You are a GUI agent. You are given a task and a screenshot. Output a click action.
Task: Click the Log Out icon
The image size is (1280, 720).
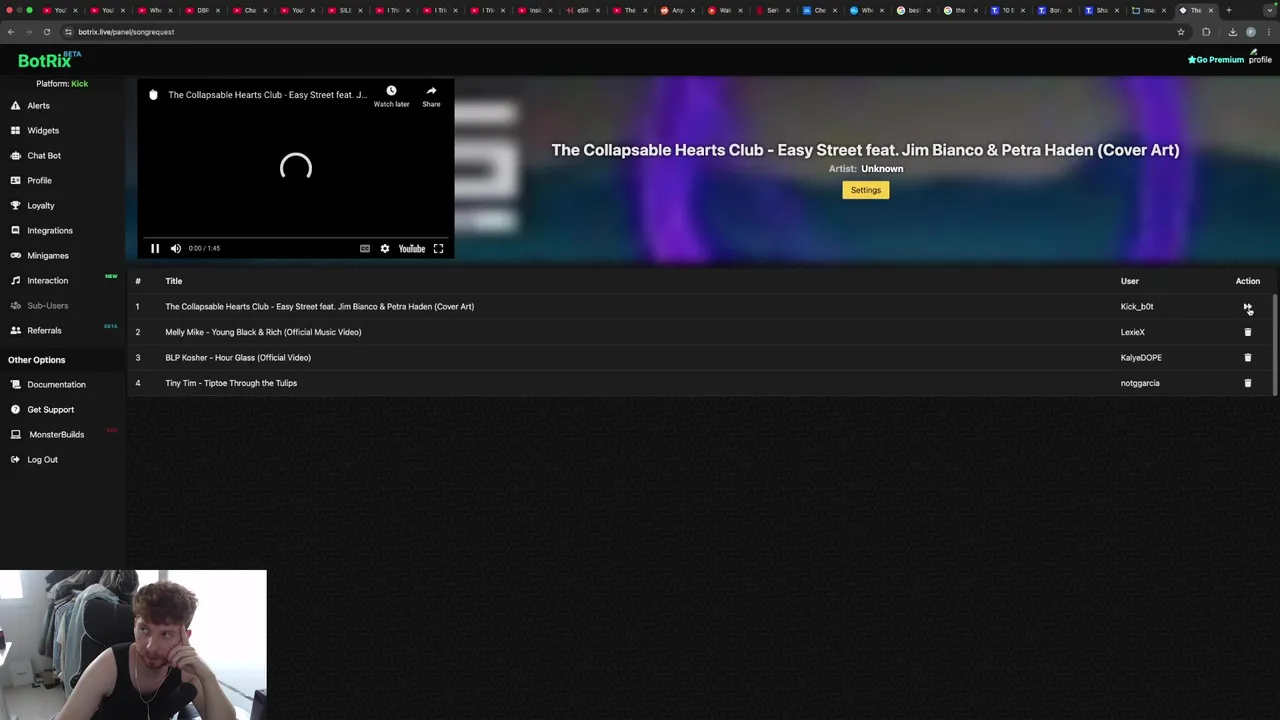pyautogui.click(x=16, y=459)
